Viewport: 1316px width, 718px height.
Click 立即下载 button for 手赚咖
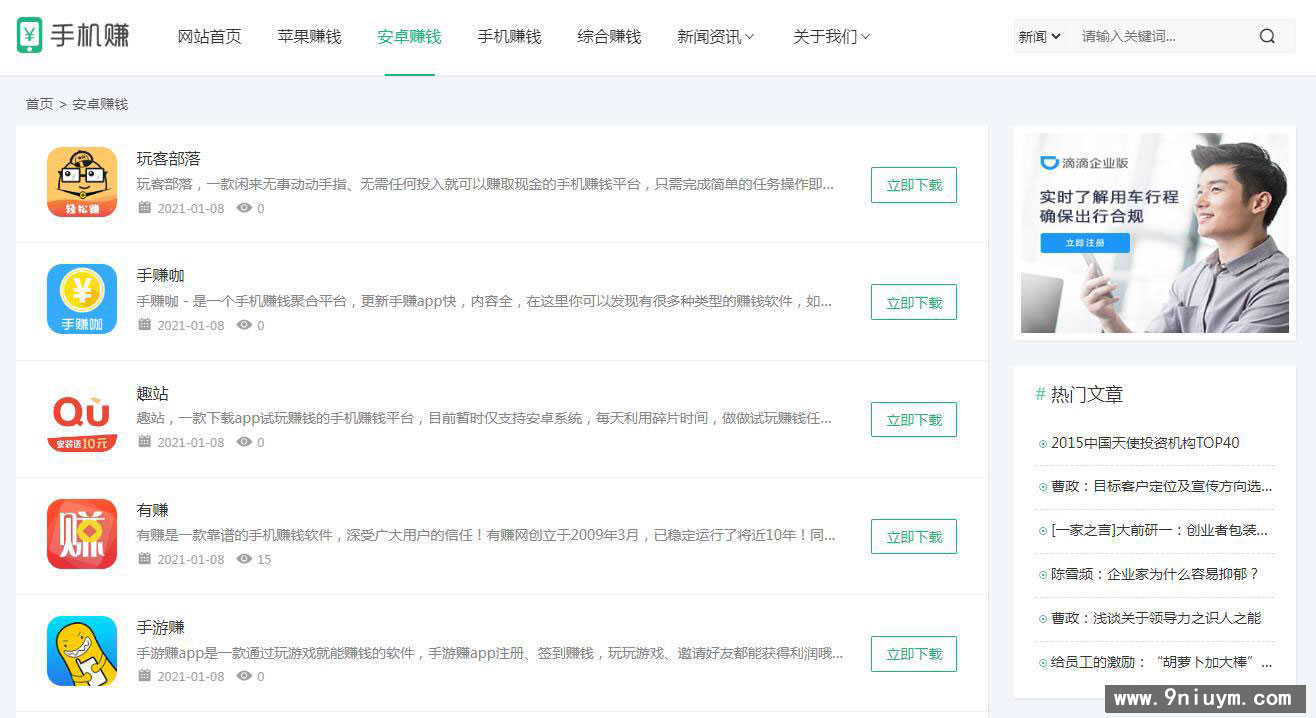(913, 302)
